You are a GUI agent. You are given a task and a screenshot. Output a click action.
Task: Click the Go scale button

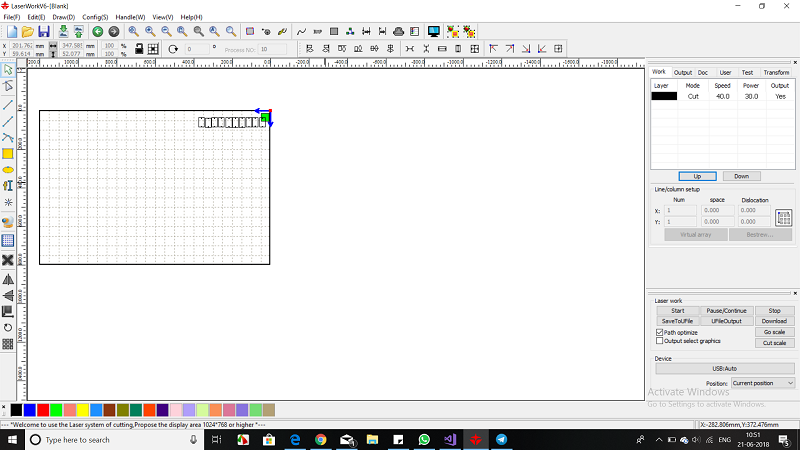[x=774, y=332]
